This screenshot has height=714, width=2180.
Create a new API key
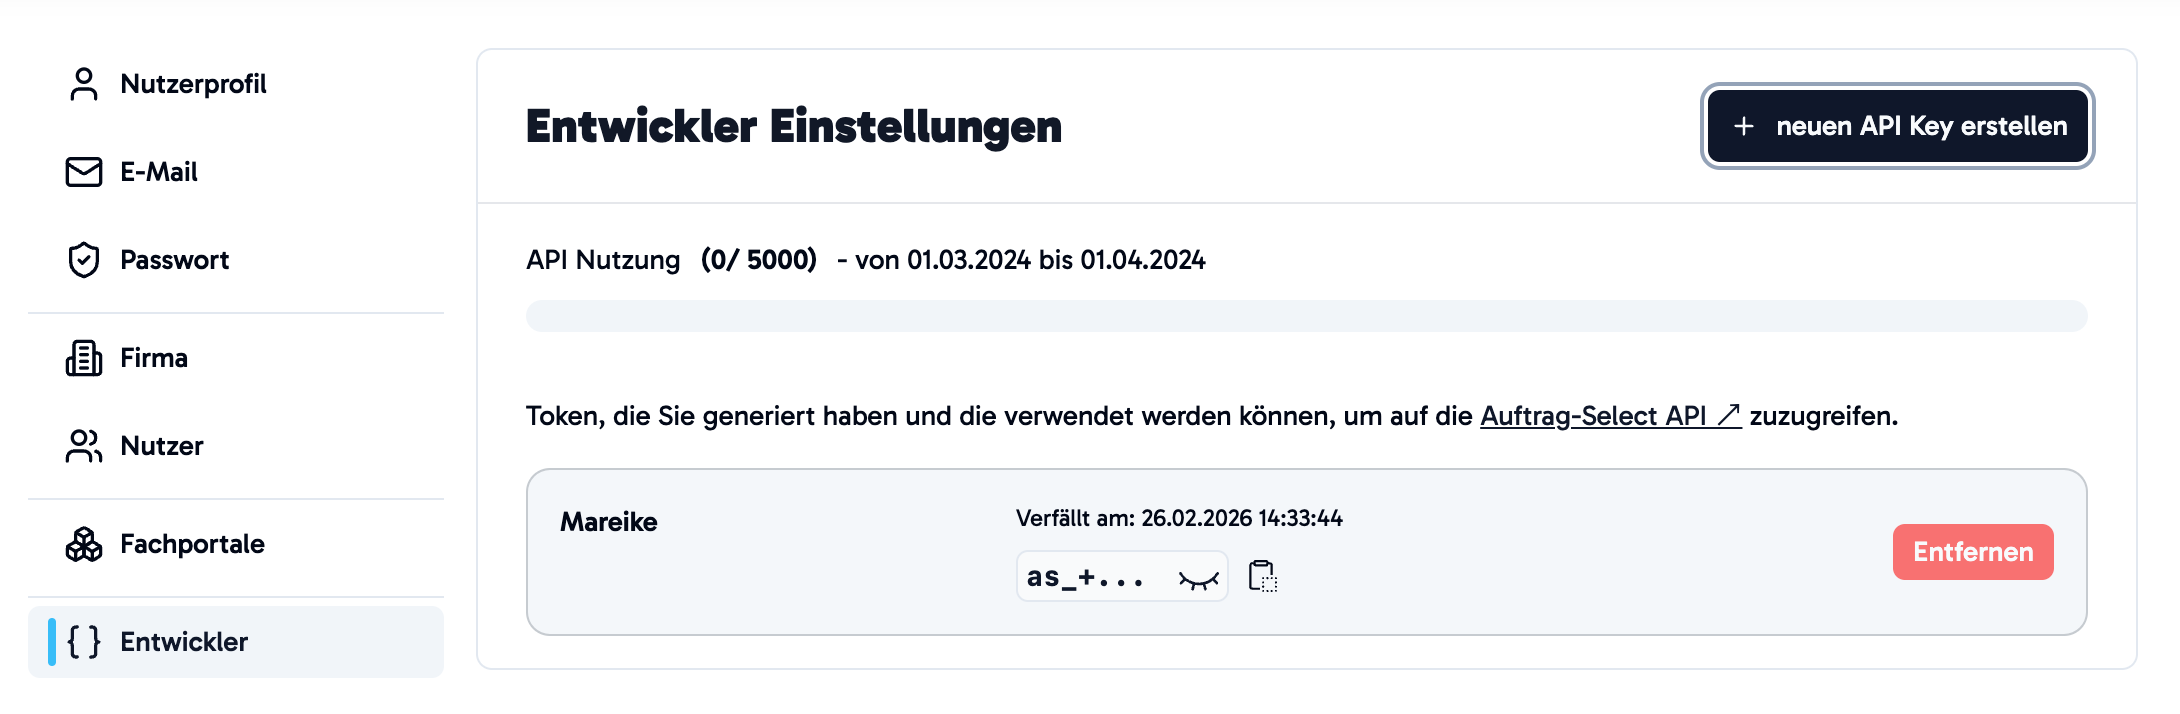tap(1898, 126)
